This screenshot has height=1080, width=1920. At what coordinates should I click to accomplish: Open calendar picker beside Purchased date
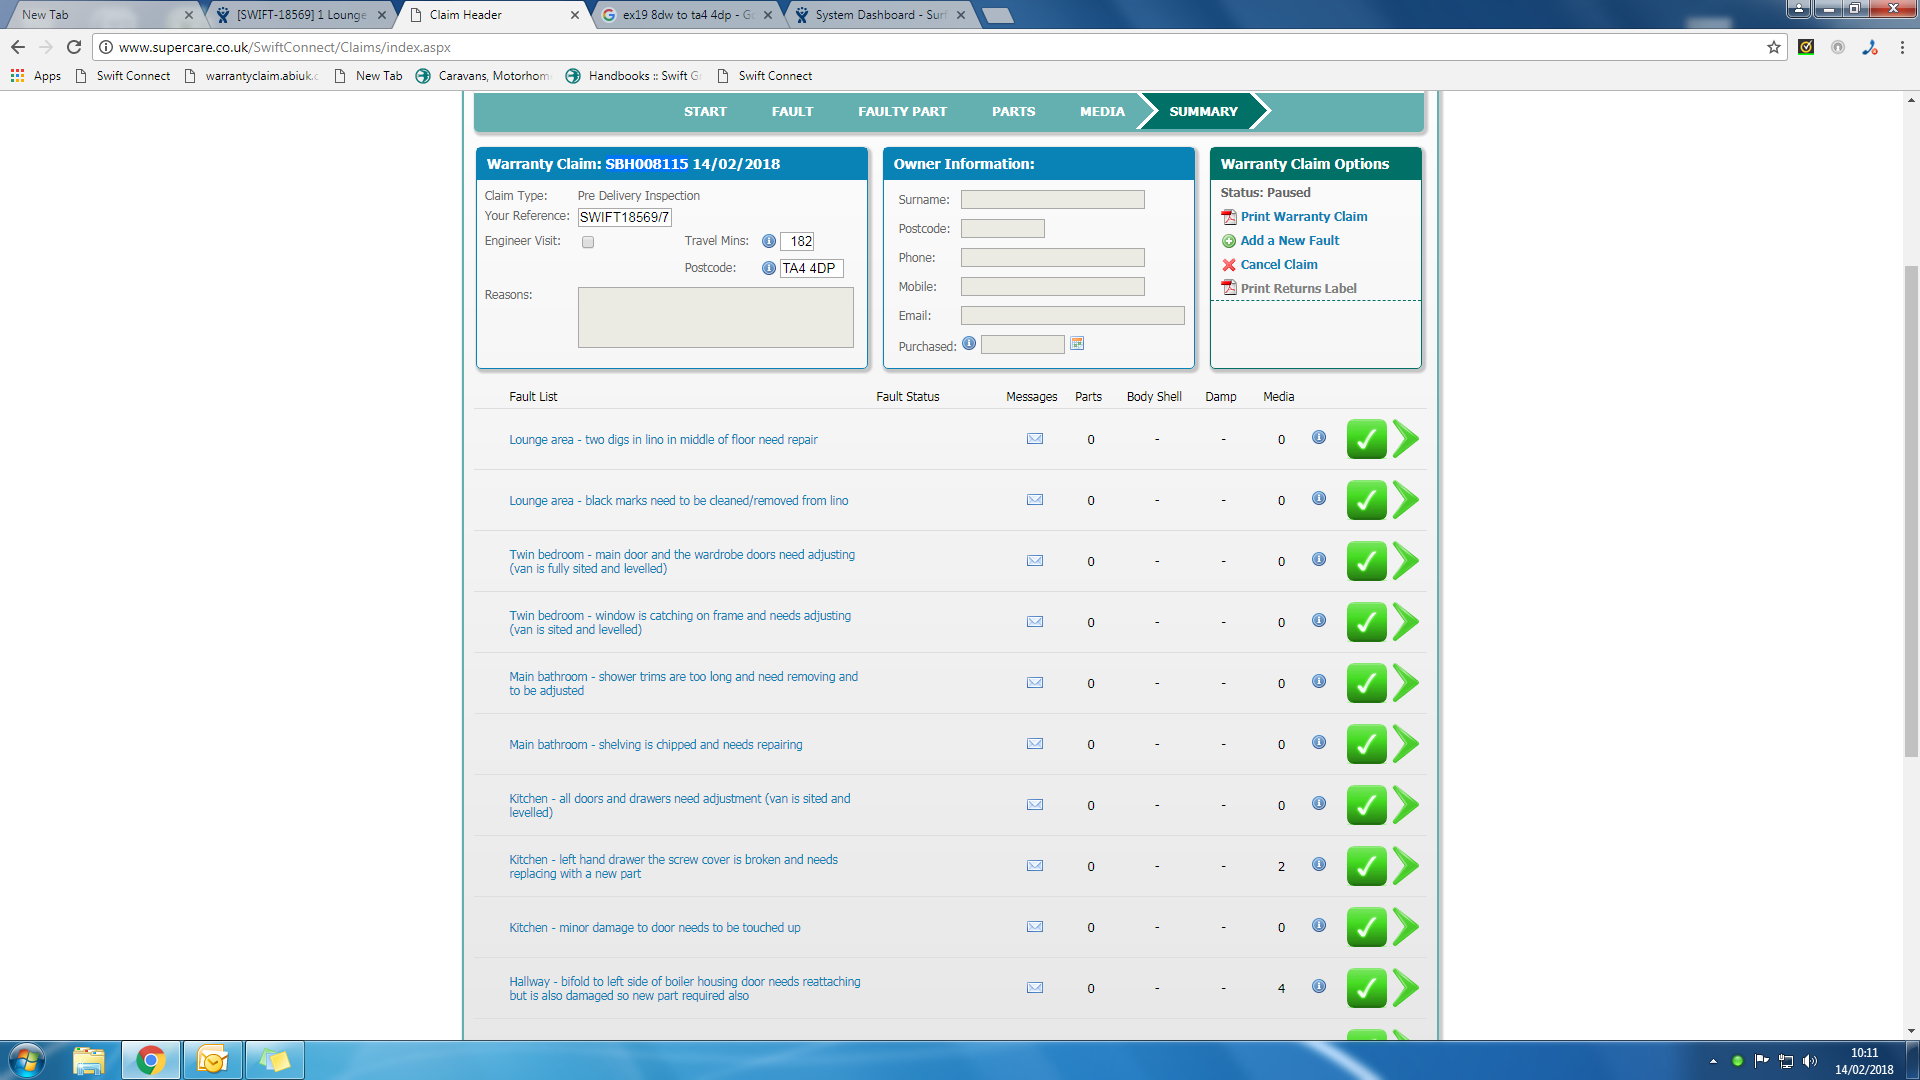(1077, 344)
